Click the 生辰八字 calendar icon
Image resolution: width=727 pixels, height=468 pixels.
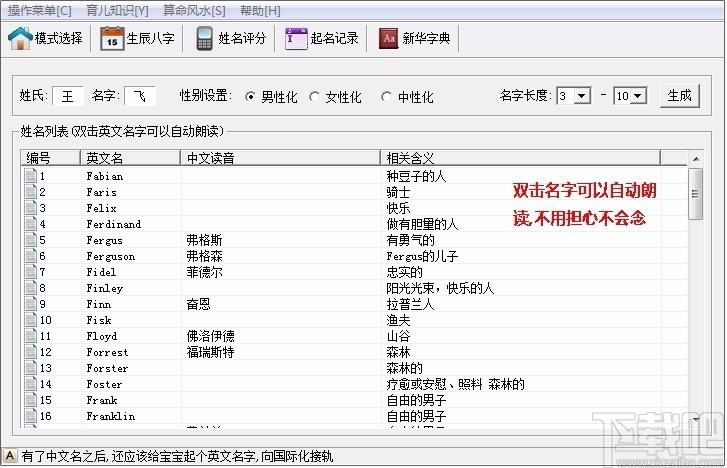[x=112, y=39]
